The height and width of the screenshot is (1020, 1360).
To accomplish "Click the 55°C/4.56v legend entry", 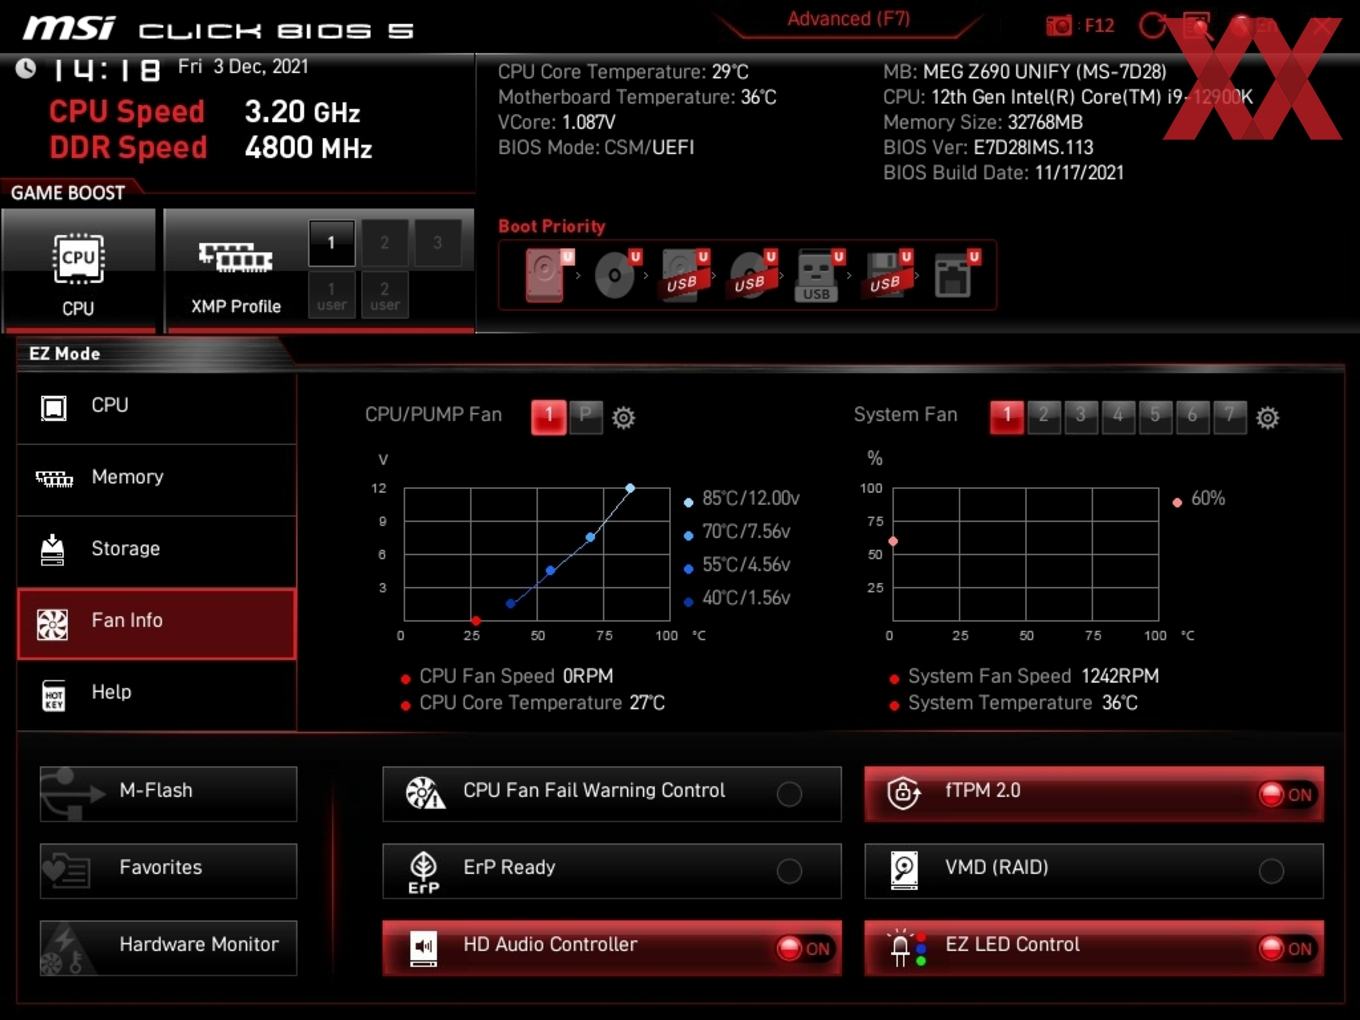I will coord(737,564).
